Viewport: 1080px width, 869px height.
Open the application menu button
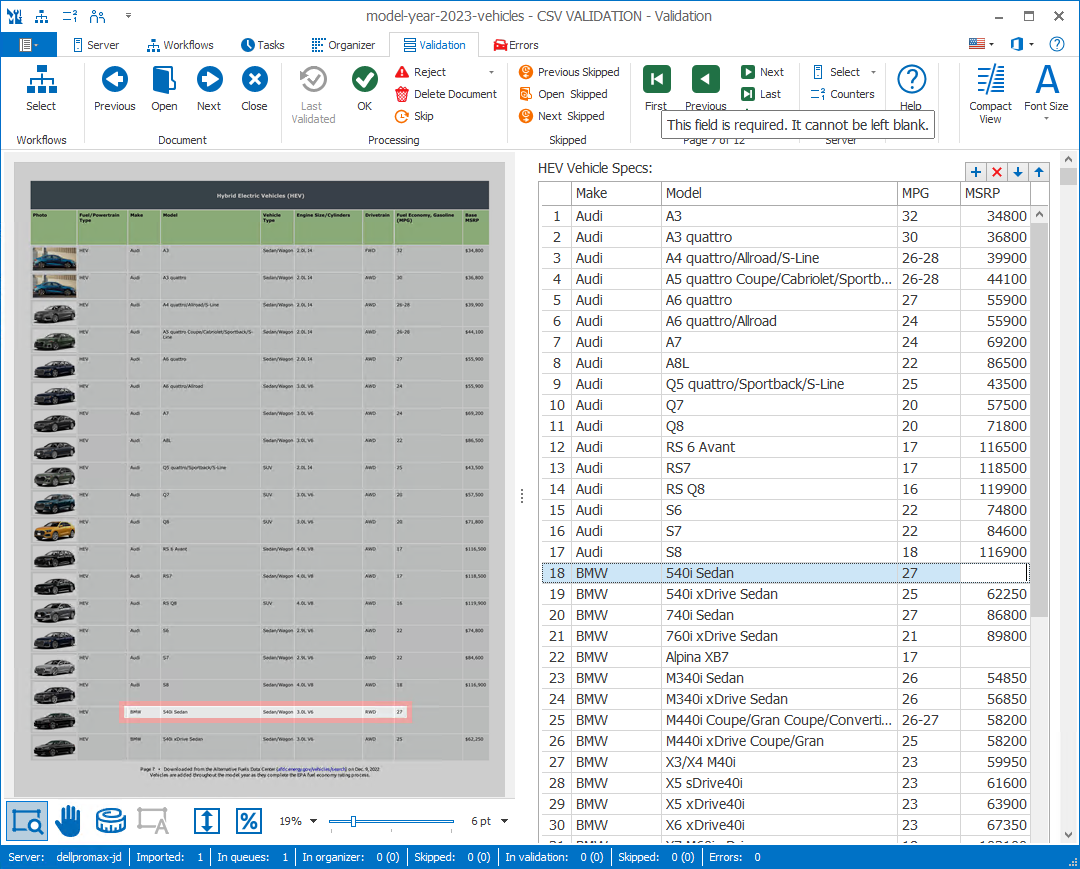click(28, 45)
